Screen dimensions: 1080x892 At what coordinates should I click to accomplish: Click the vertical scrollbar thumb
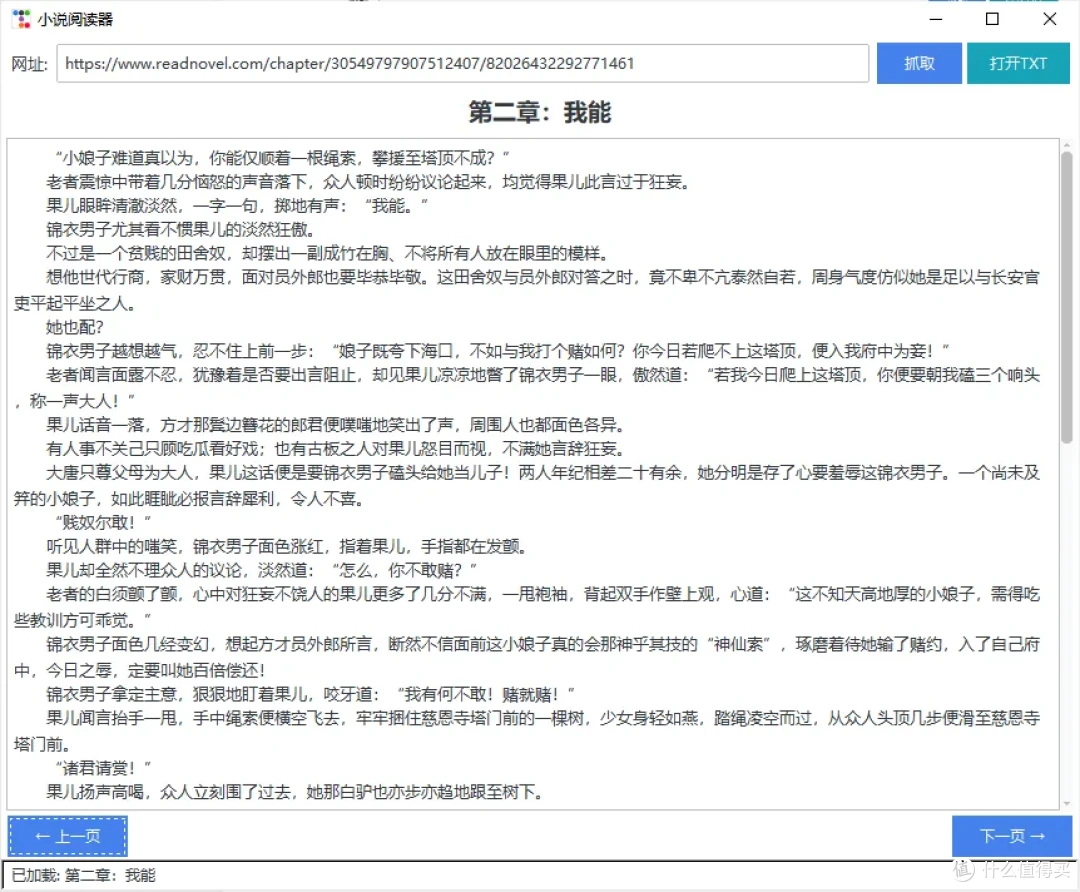pyautogui.click(x=1067, y=298)
